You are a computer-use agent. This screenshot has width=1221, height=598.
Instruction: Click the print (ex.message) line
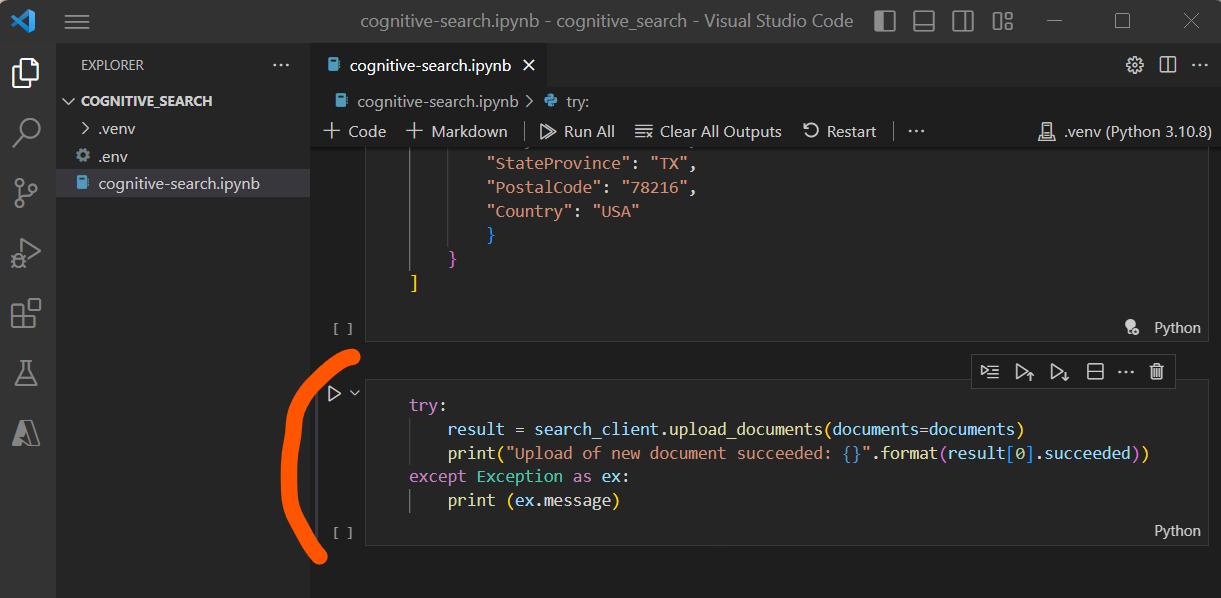click(x=534, y=501)
